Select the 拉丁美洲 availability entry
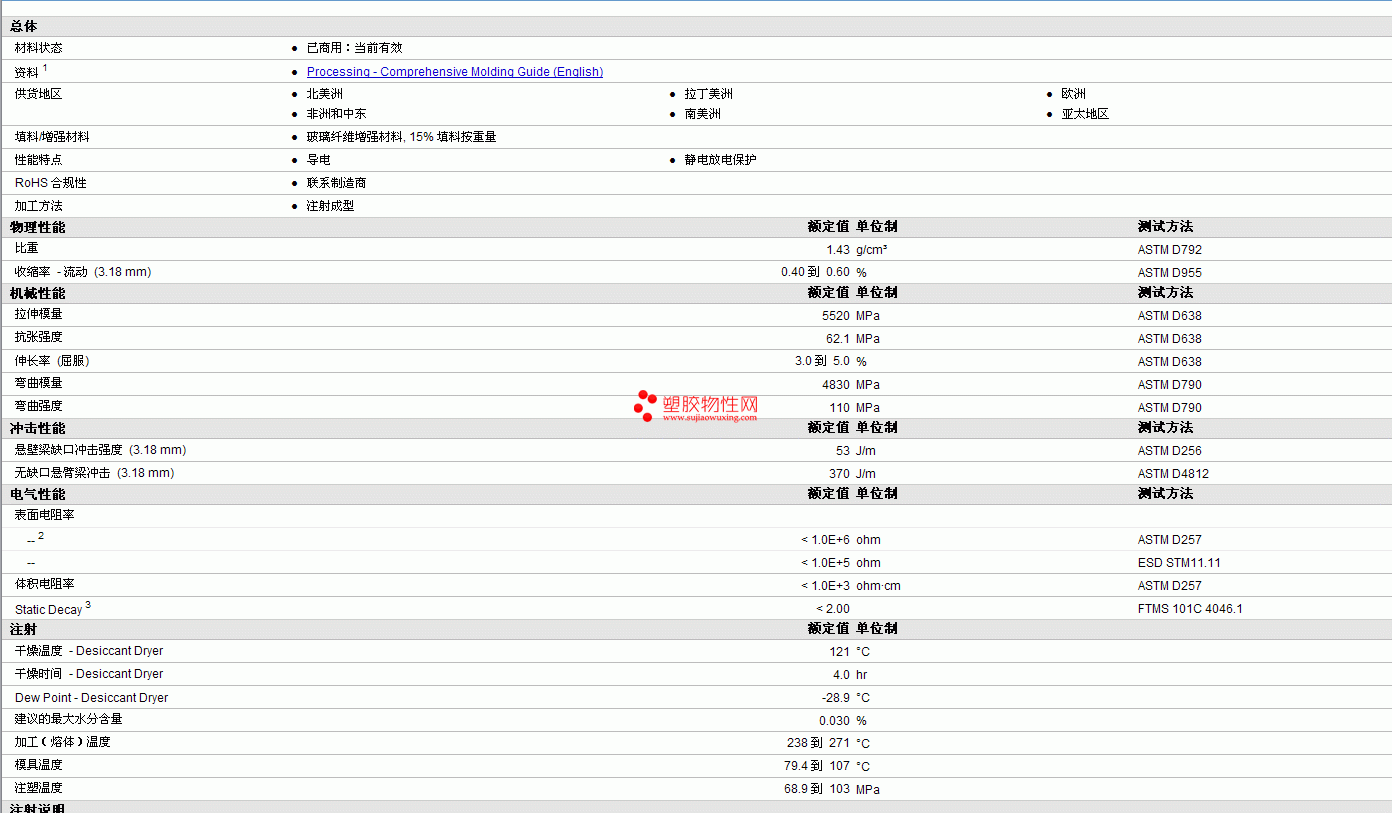The height and width of the screenshot is (813, 1392). [x=709, y=94]
